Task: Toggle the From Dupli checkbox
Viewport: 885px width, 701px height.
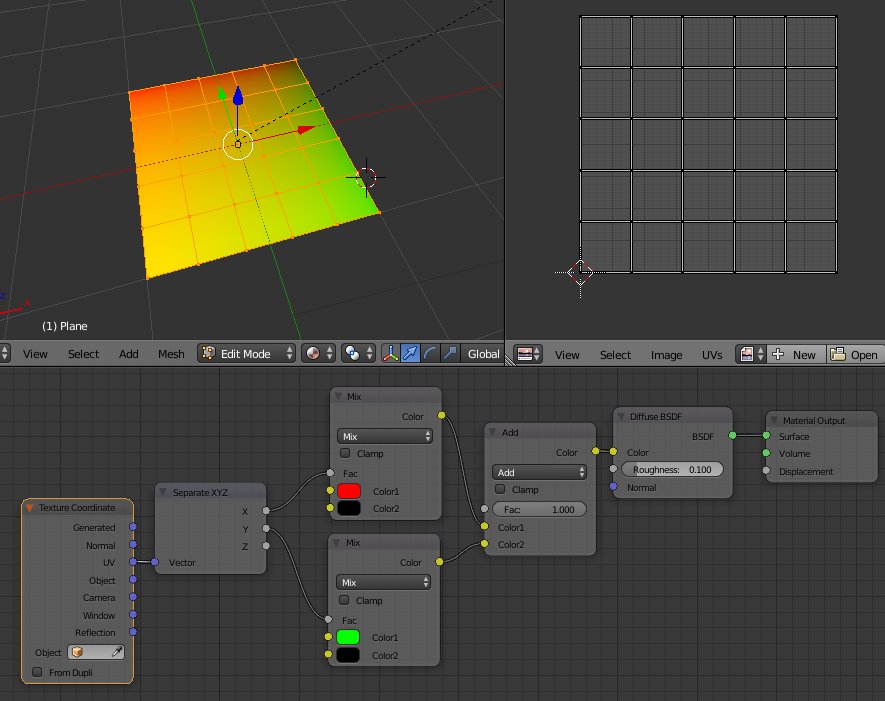Action: [38, 672]
